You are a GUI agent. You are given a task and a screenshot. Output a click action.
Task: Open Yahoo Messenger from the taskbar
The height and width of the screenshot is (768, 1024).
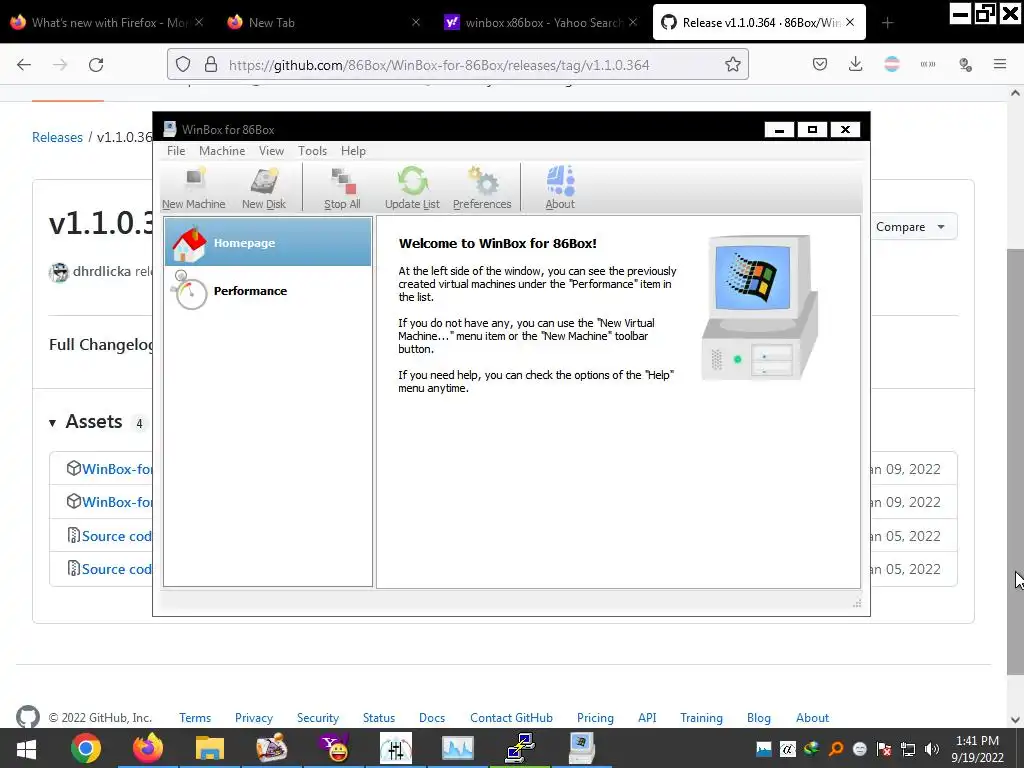334,748
